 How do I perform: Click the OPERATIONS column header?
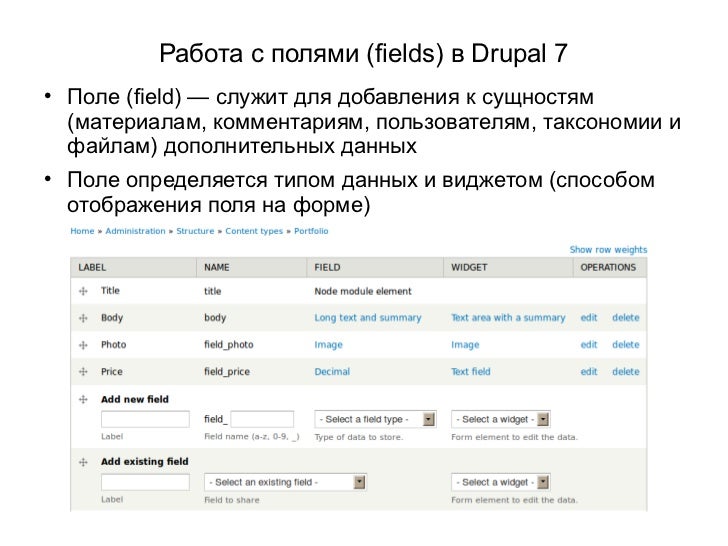point(608,267)
